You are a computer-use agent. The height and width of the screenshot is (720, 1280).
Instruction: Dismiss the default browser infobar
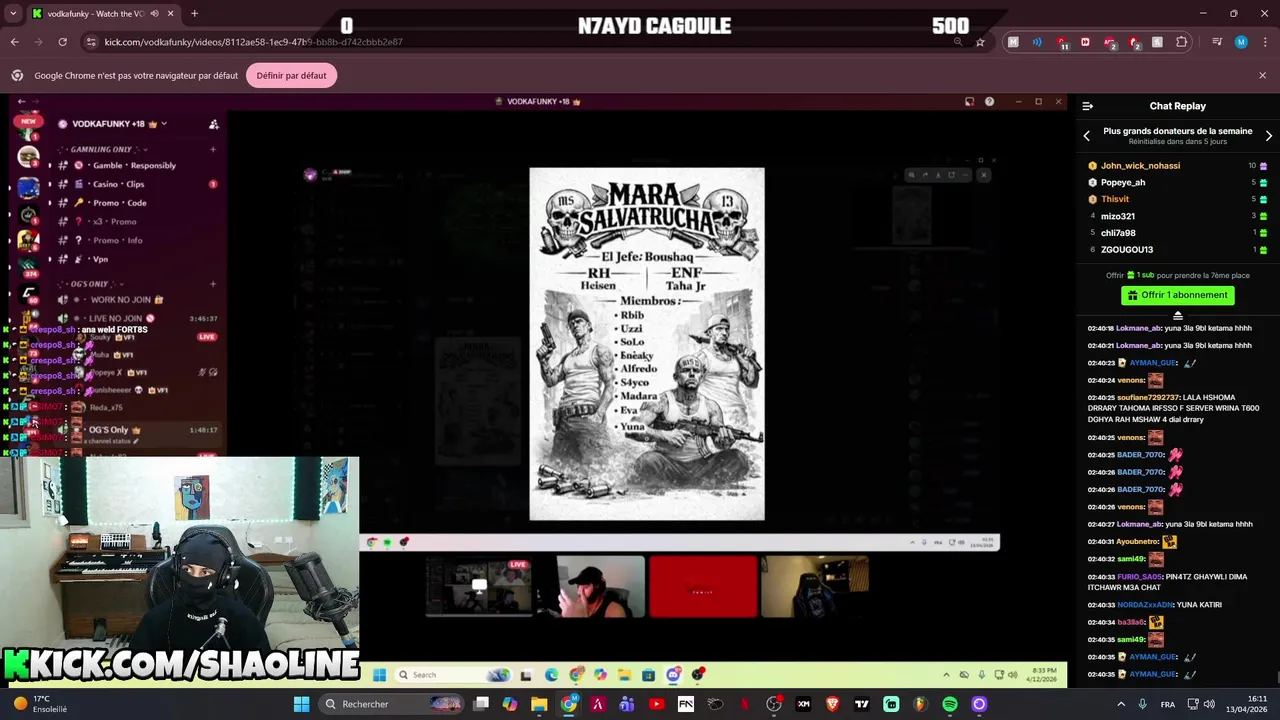point(1262,75)
